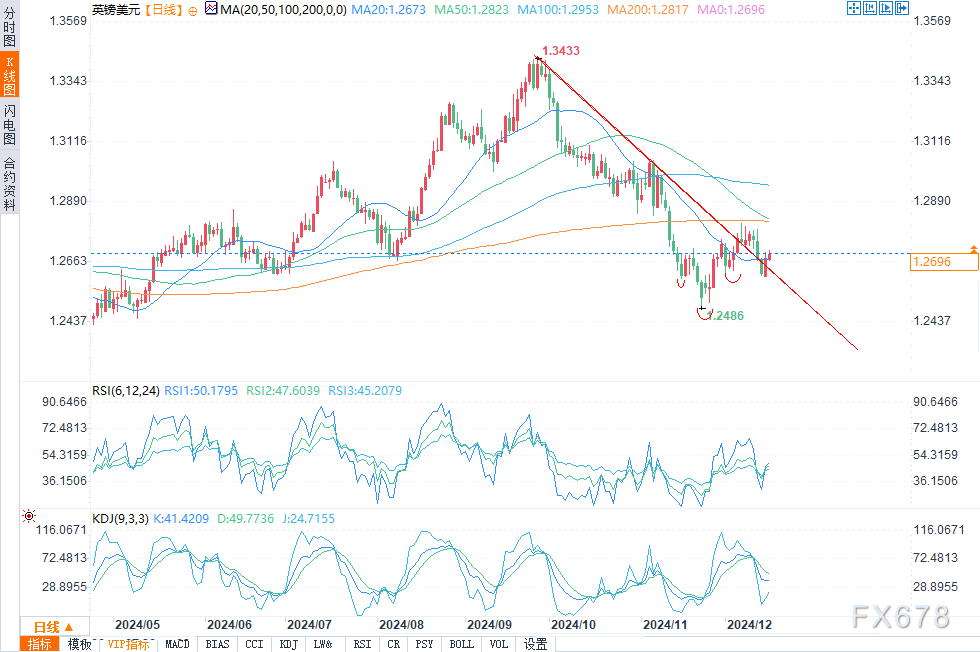The width and height of the screenshot is (980, 652).
Task: Click the 2024/08 date on time axis
Action: coord(401,624)
